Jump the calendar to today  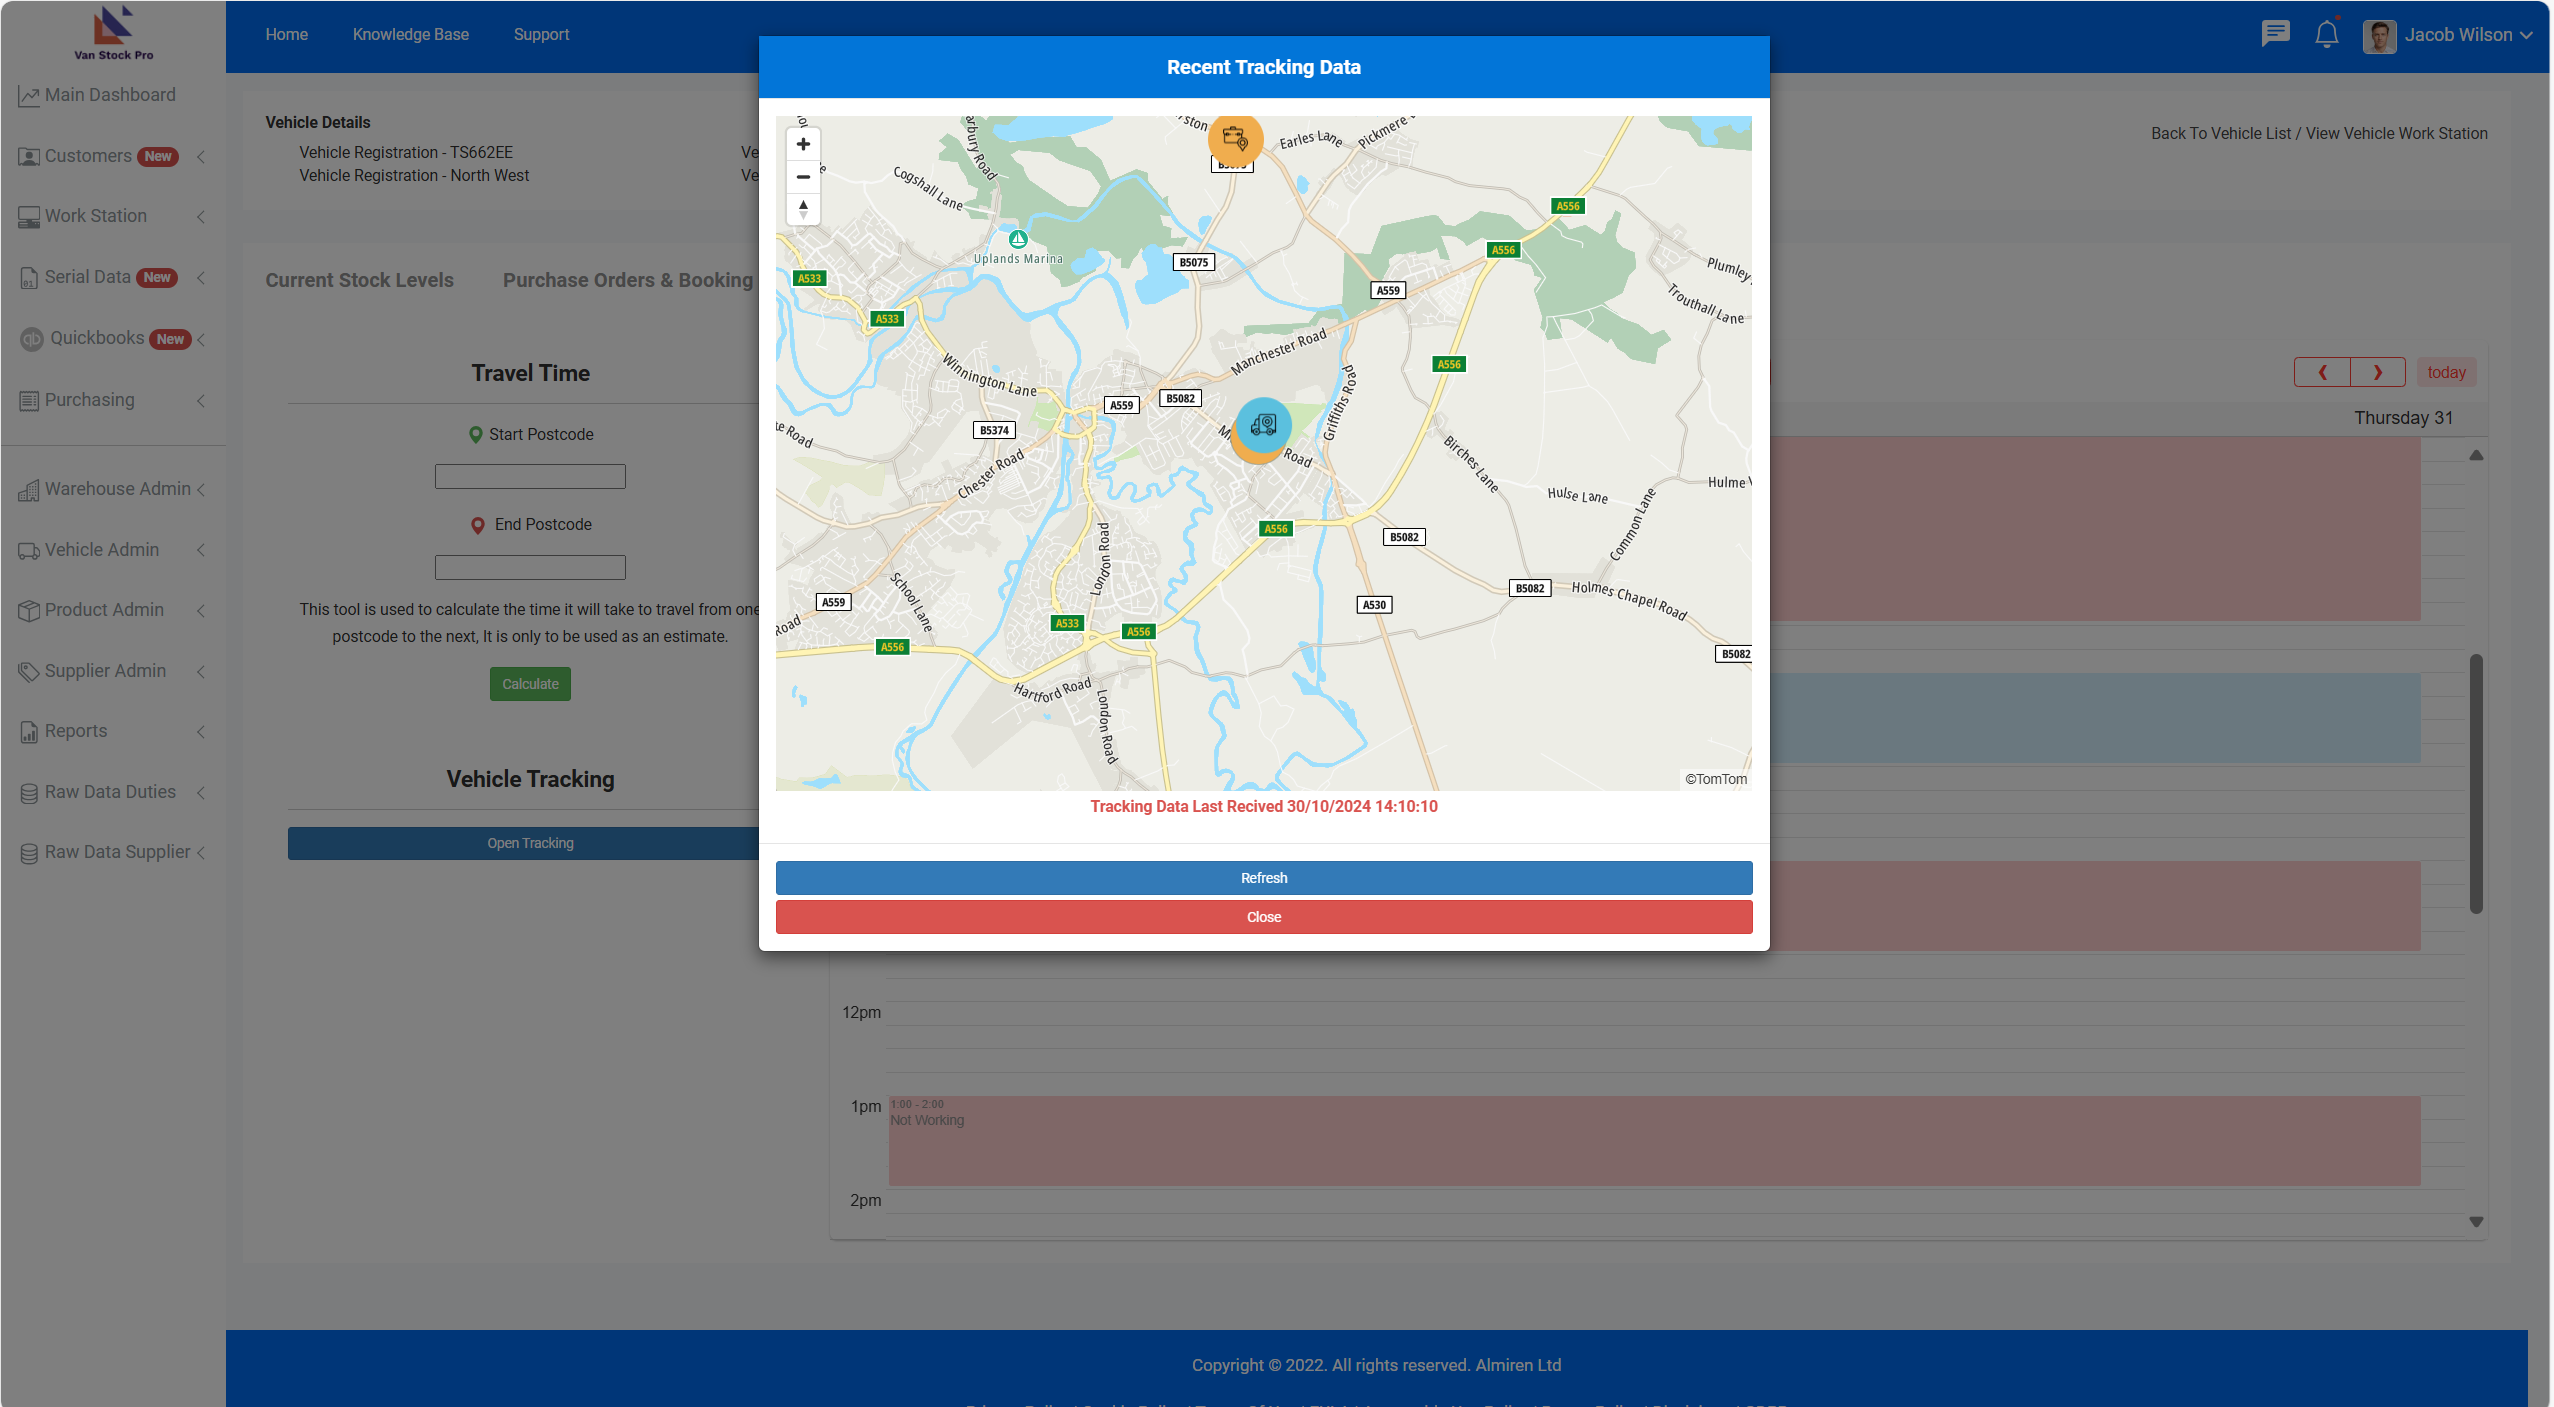pos(2446,372)
